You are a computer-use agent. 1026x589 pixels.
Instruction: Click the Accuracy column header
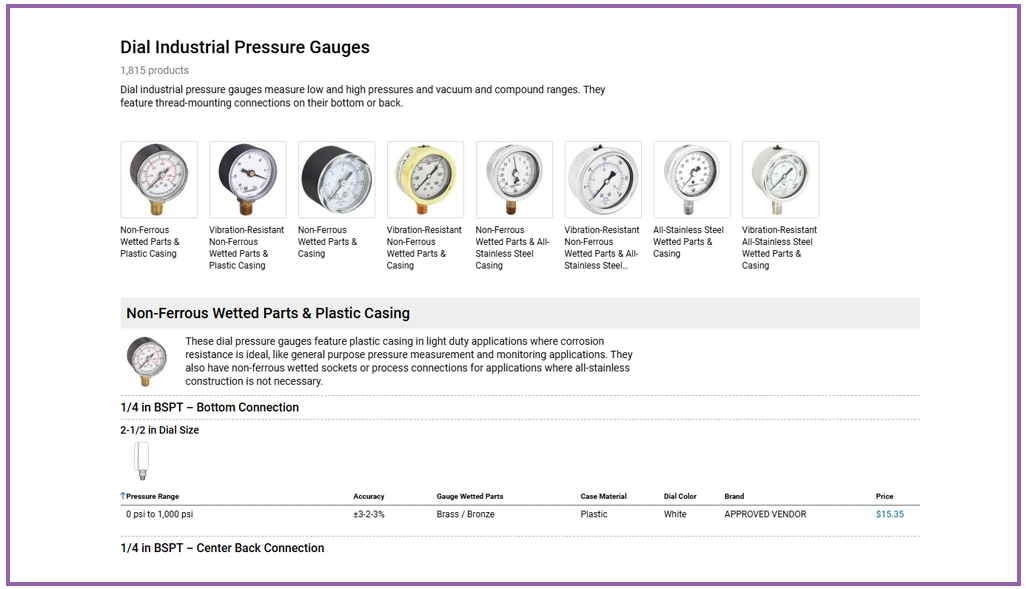(368, 496)
